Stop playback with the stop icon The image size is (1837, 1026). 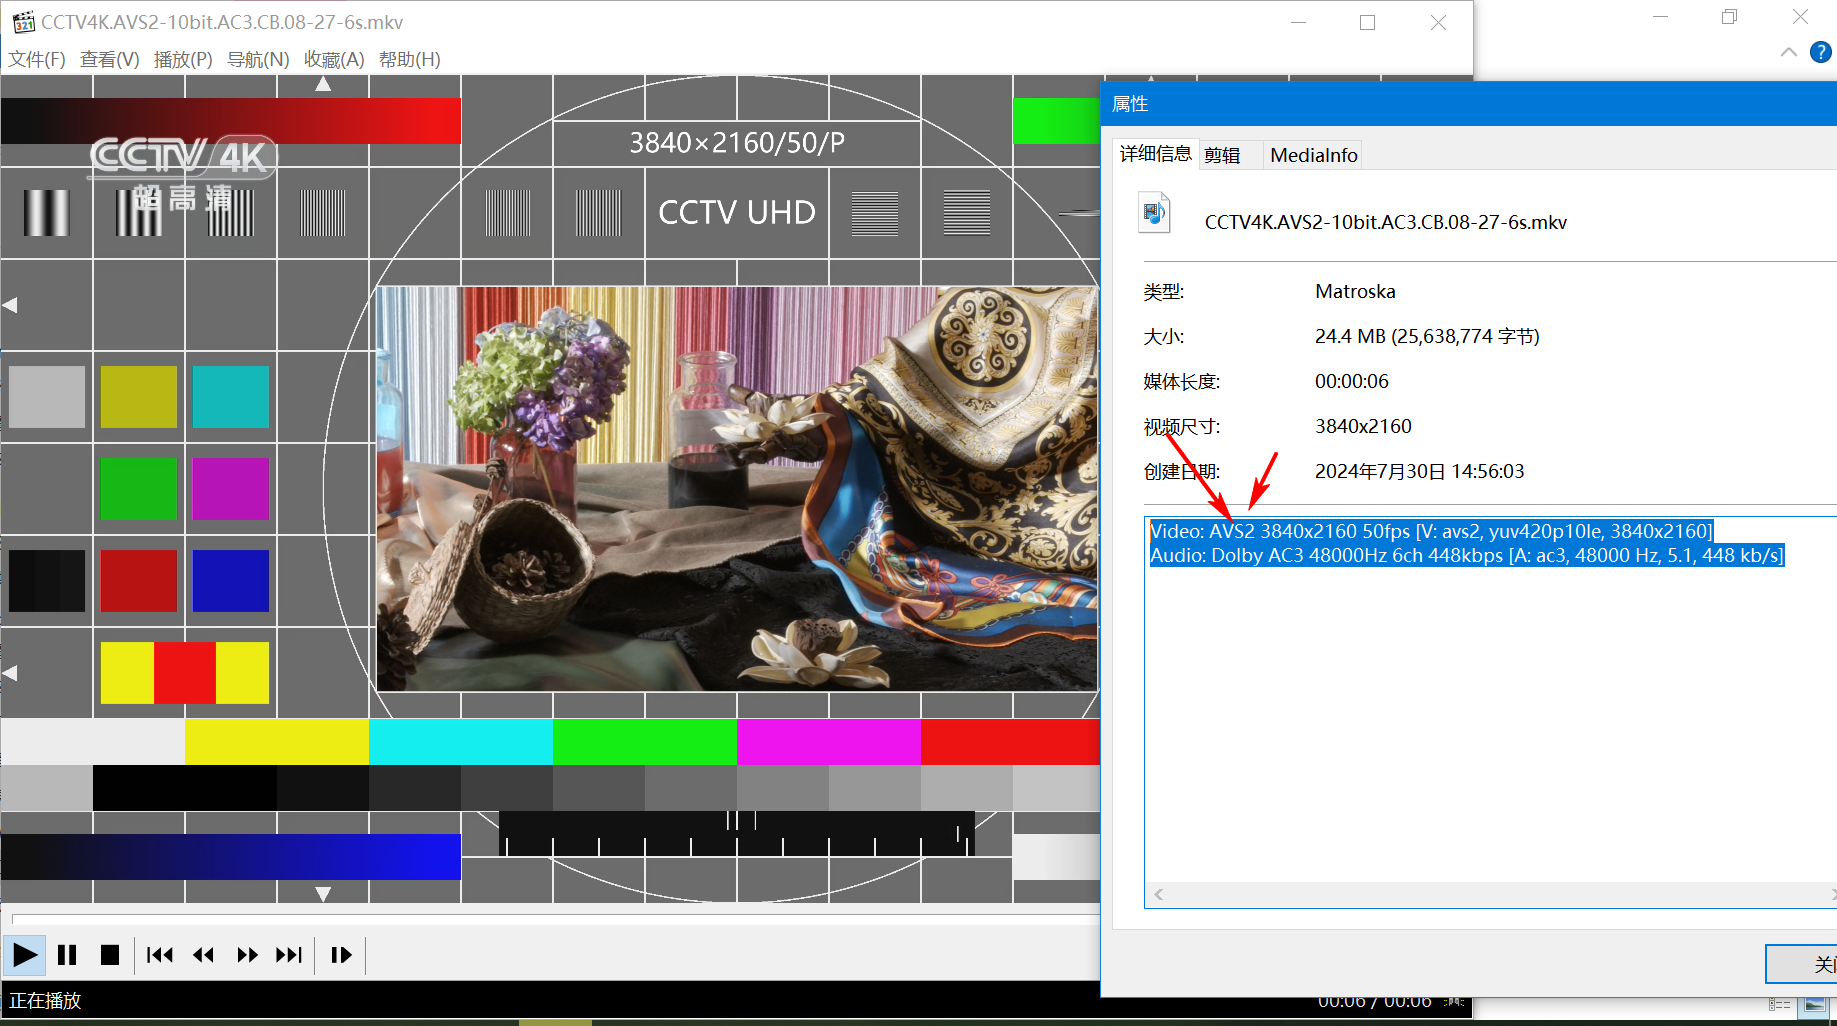click(x=110, y=955)
